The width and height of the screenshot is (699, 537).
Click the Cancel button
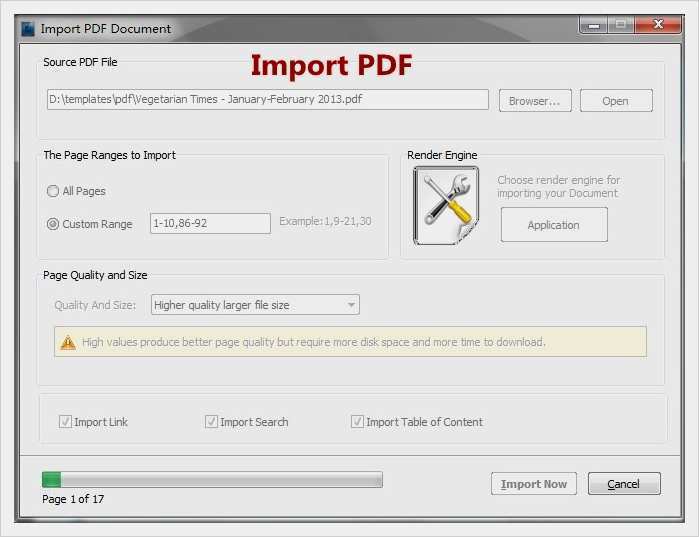click(x=624, y=484)
